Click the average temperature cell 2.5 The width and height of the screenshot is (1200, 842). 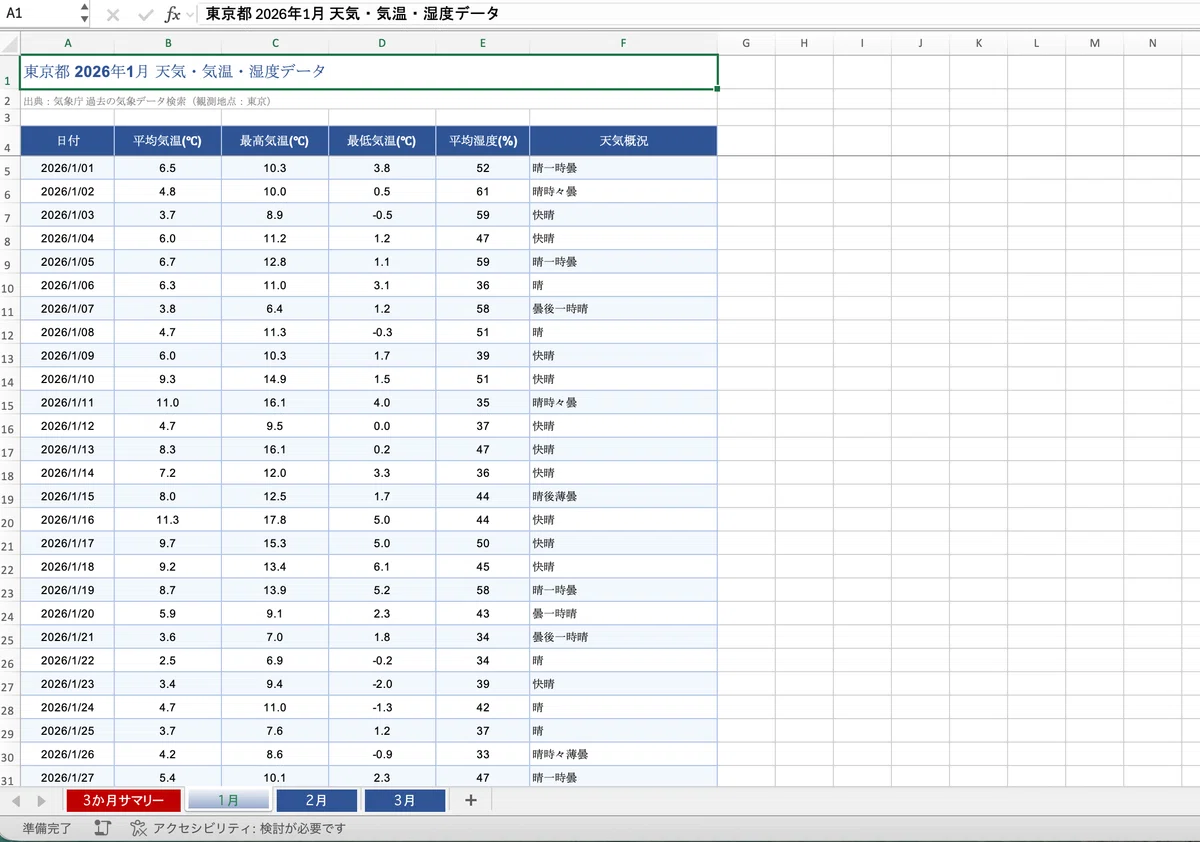pyautogui.click(x=168, y=660)
